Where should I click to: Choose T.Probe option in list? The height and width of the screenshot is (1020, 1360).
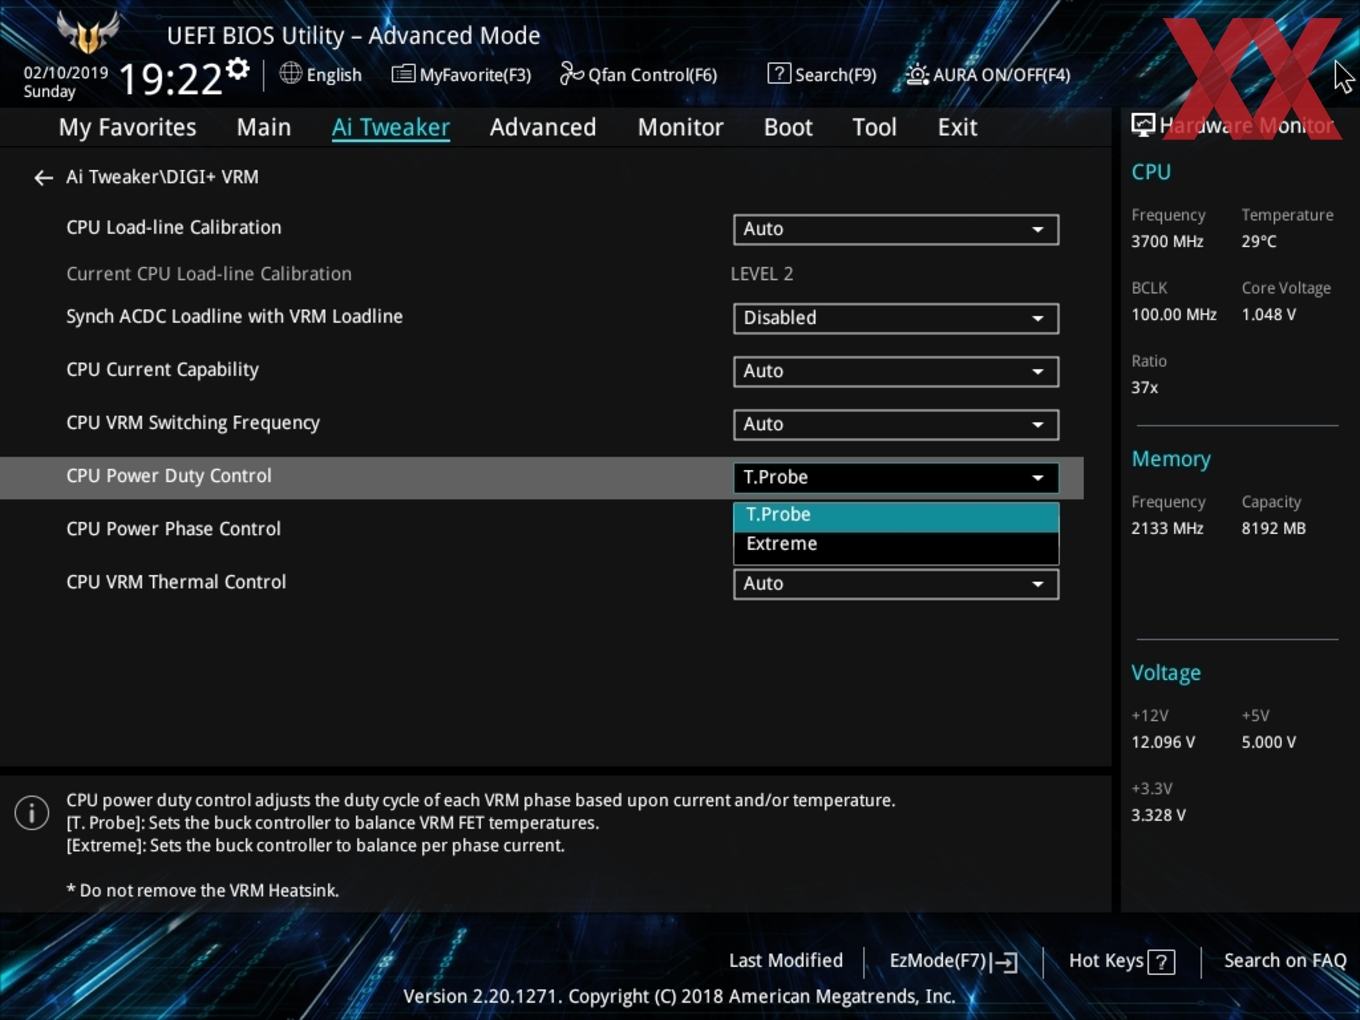click(x=896, y=515)
